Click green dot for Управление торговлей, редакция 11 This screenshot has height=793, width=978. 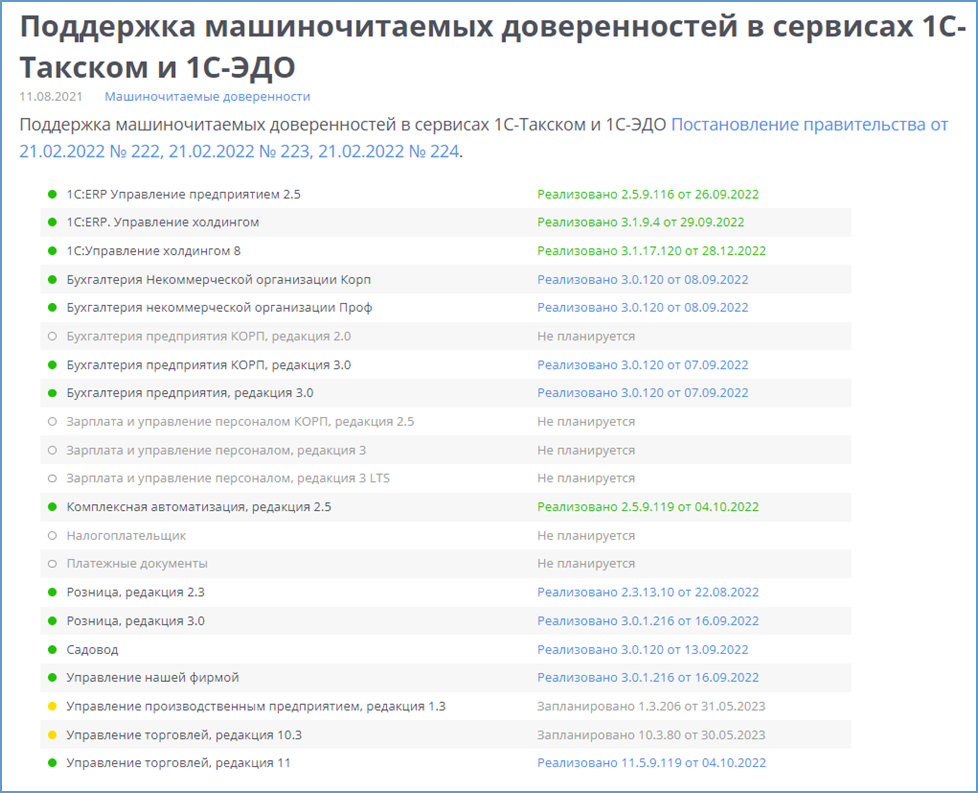point(52,763)
